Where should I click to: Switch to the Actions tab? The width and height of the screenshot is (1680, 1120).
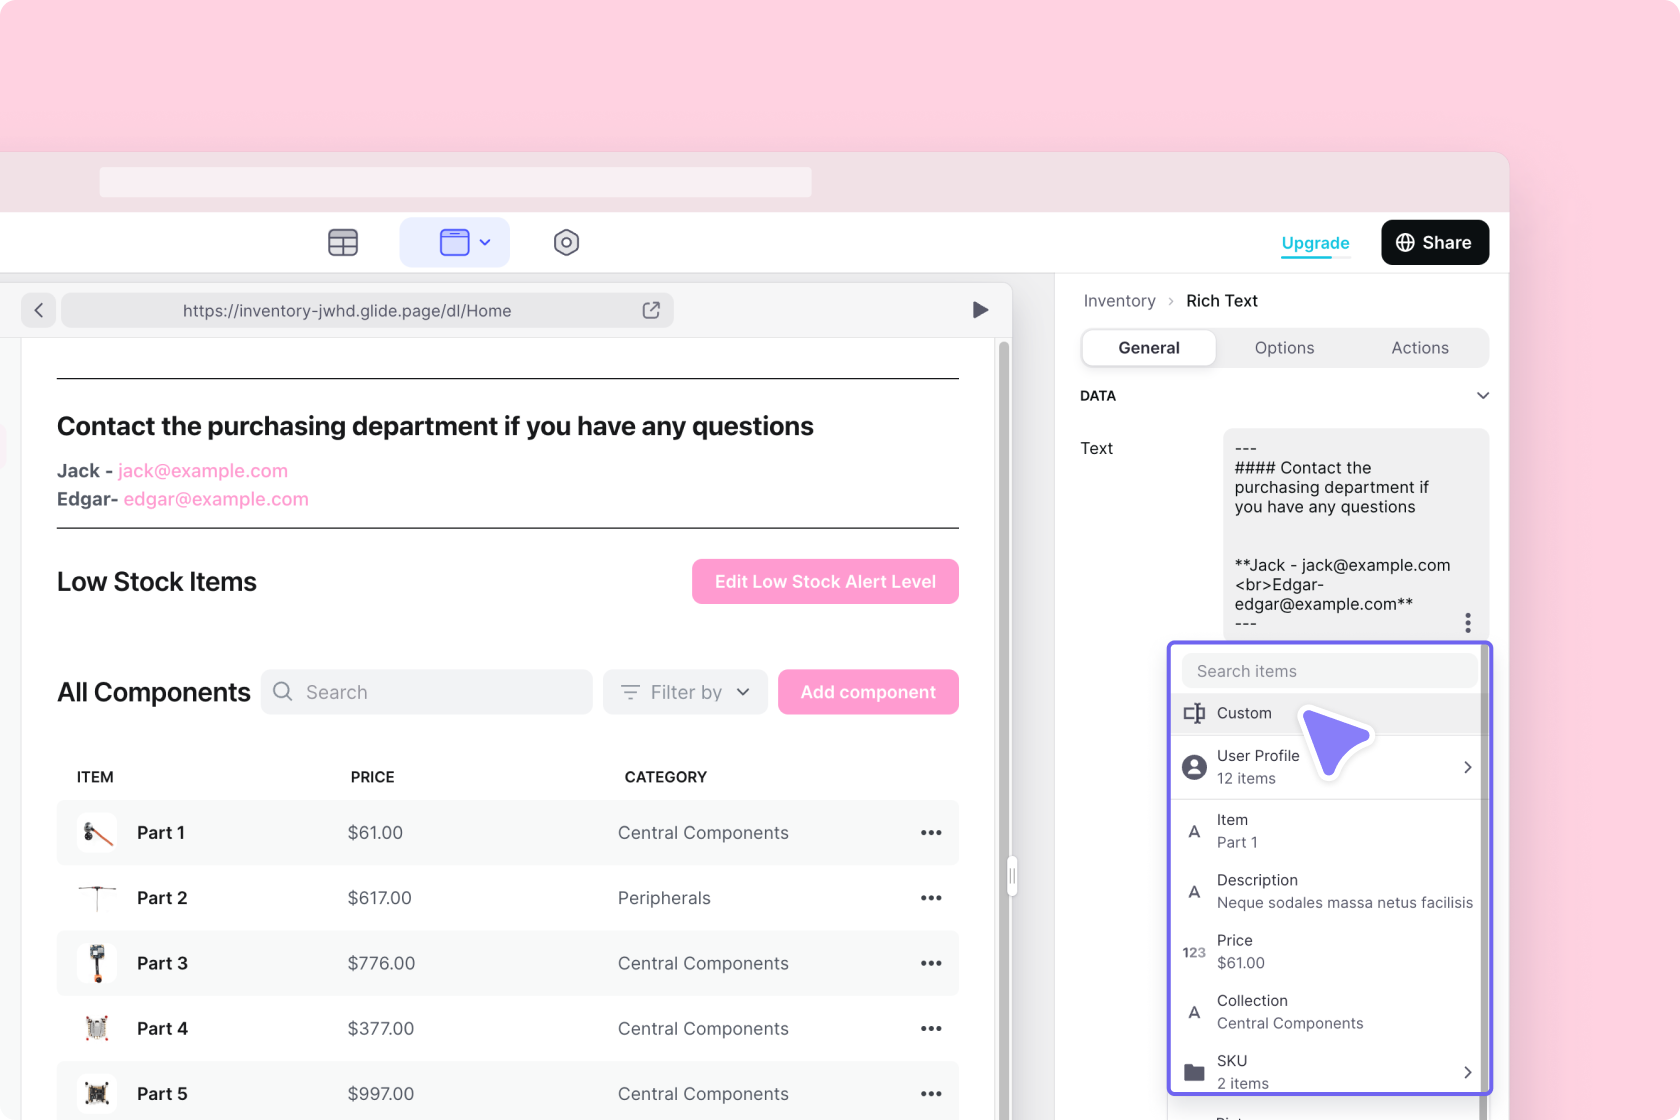tap(1419, 348)
